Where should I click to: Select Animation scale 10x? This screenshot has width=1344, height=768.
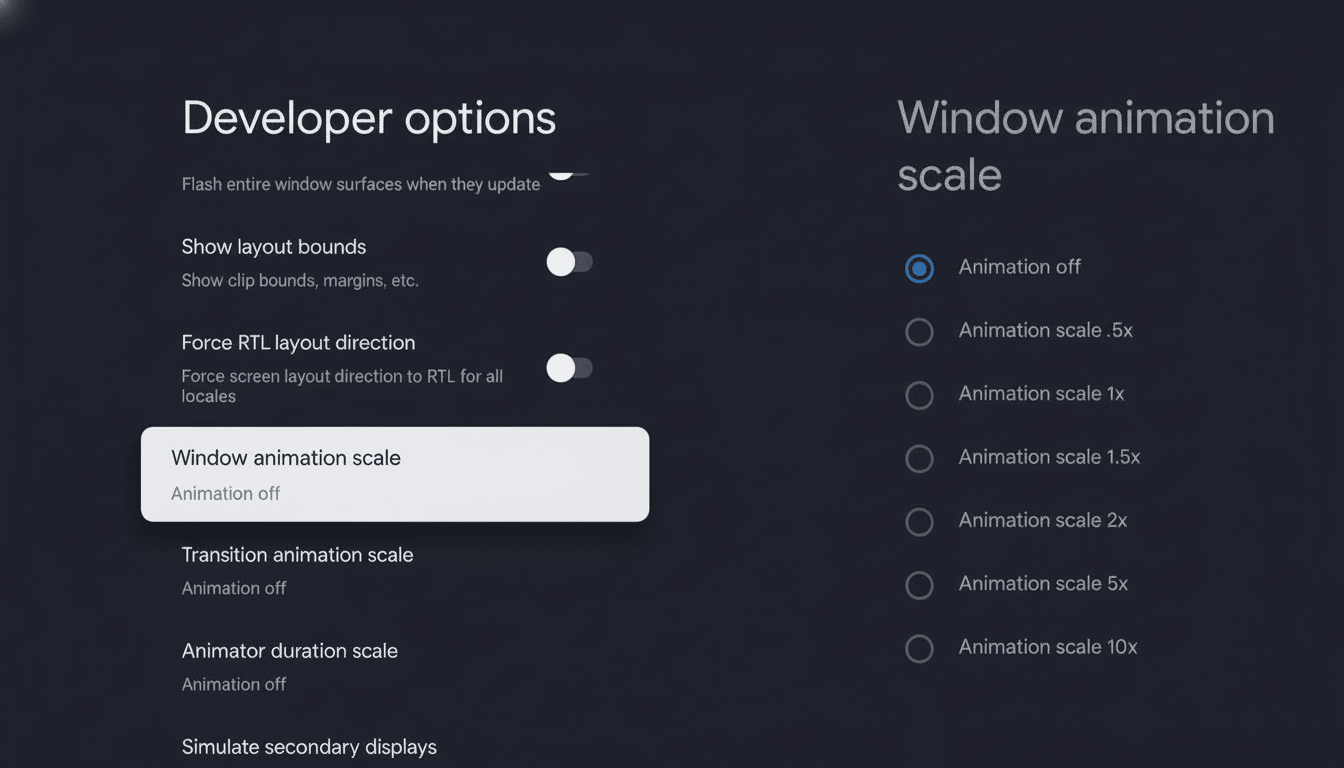(x=919, y=649)
